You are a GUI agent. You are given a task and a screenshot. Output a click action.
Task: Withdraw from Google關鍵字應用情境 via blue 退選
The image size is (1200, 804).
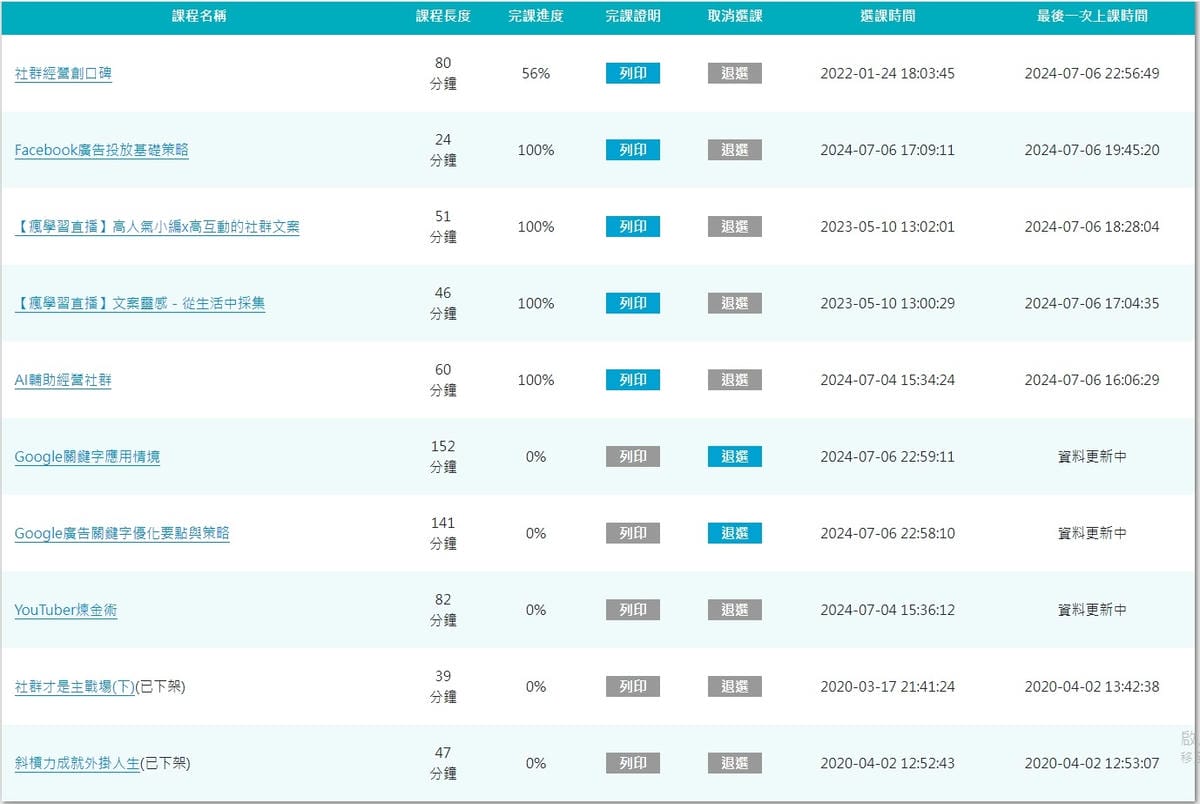coord(735,457)
